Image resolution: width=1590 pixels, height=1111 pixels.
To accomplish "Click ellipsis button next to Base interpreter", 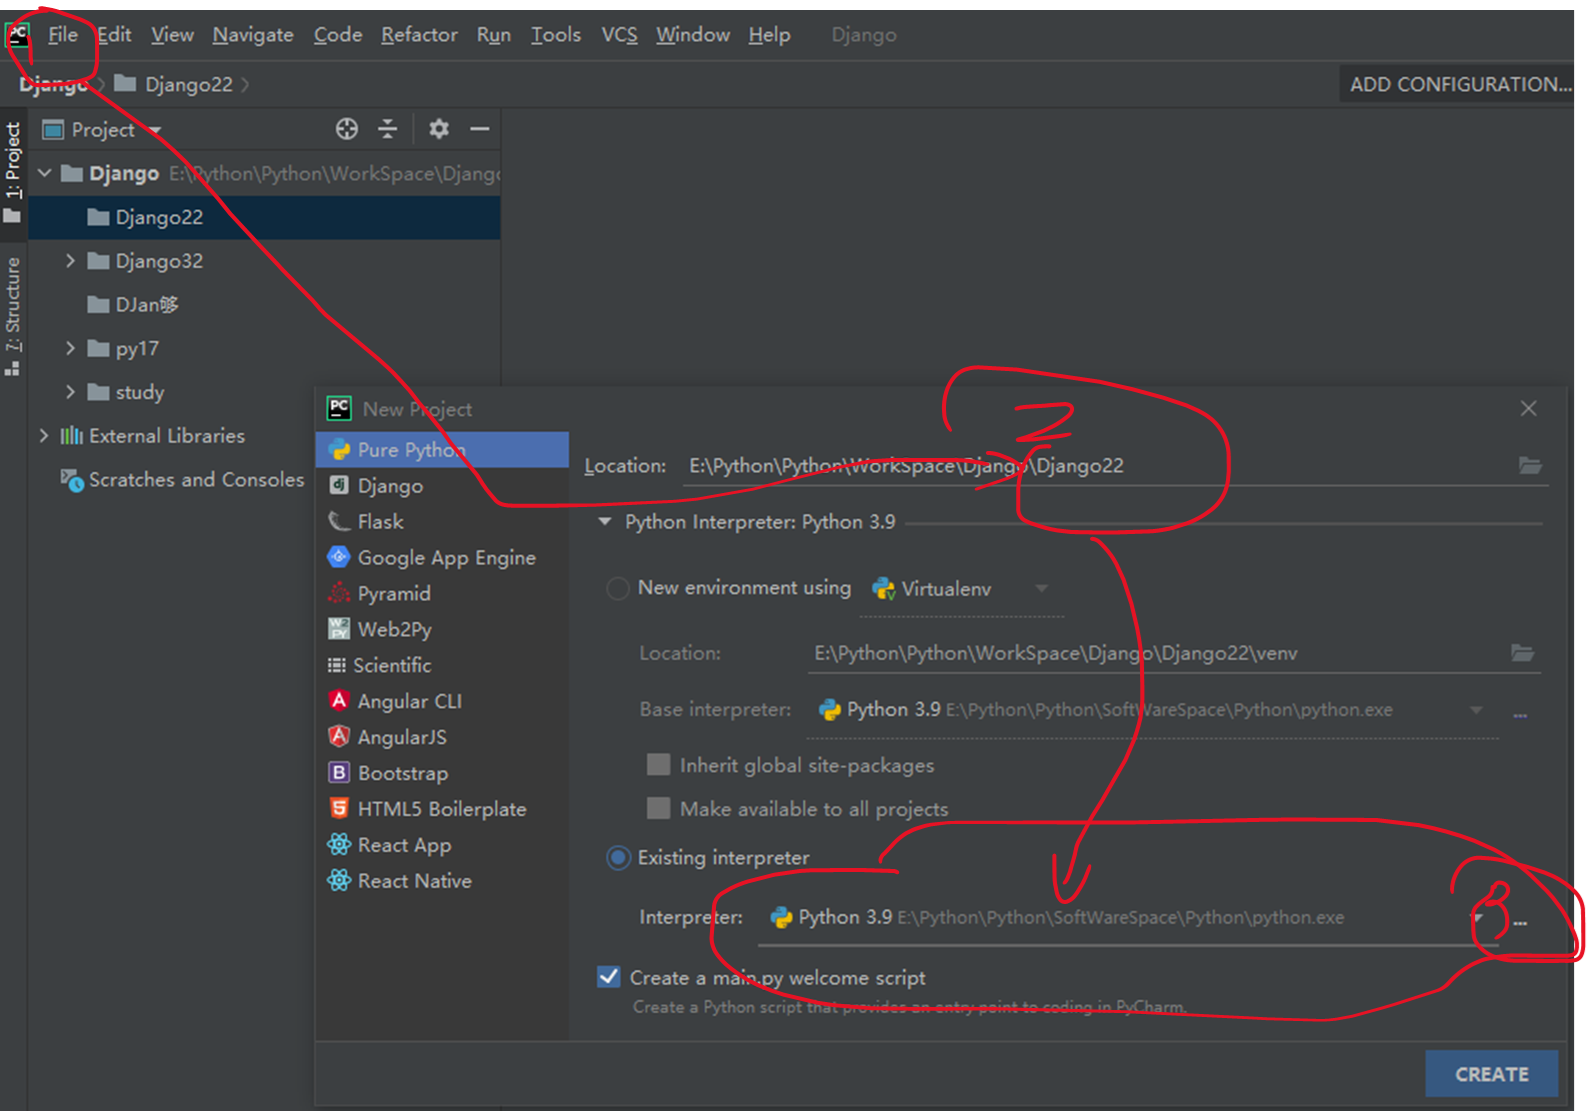I will pos(1520,713).
